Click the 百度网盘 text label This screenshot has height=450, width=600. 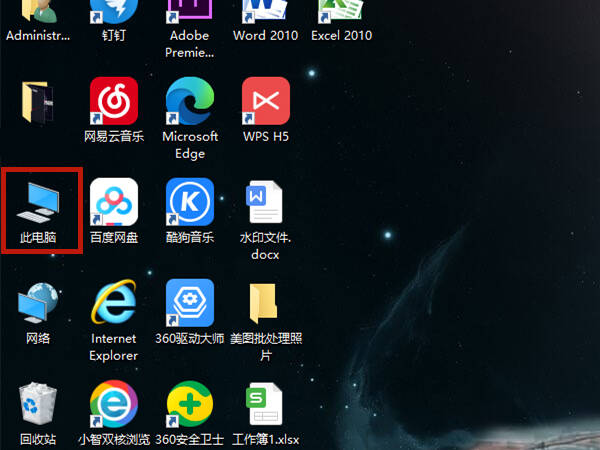click(x=114, y=238)
